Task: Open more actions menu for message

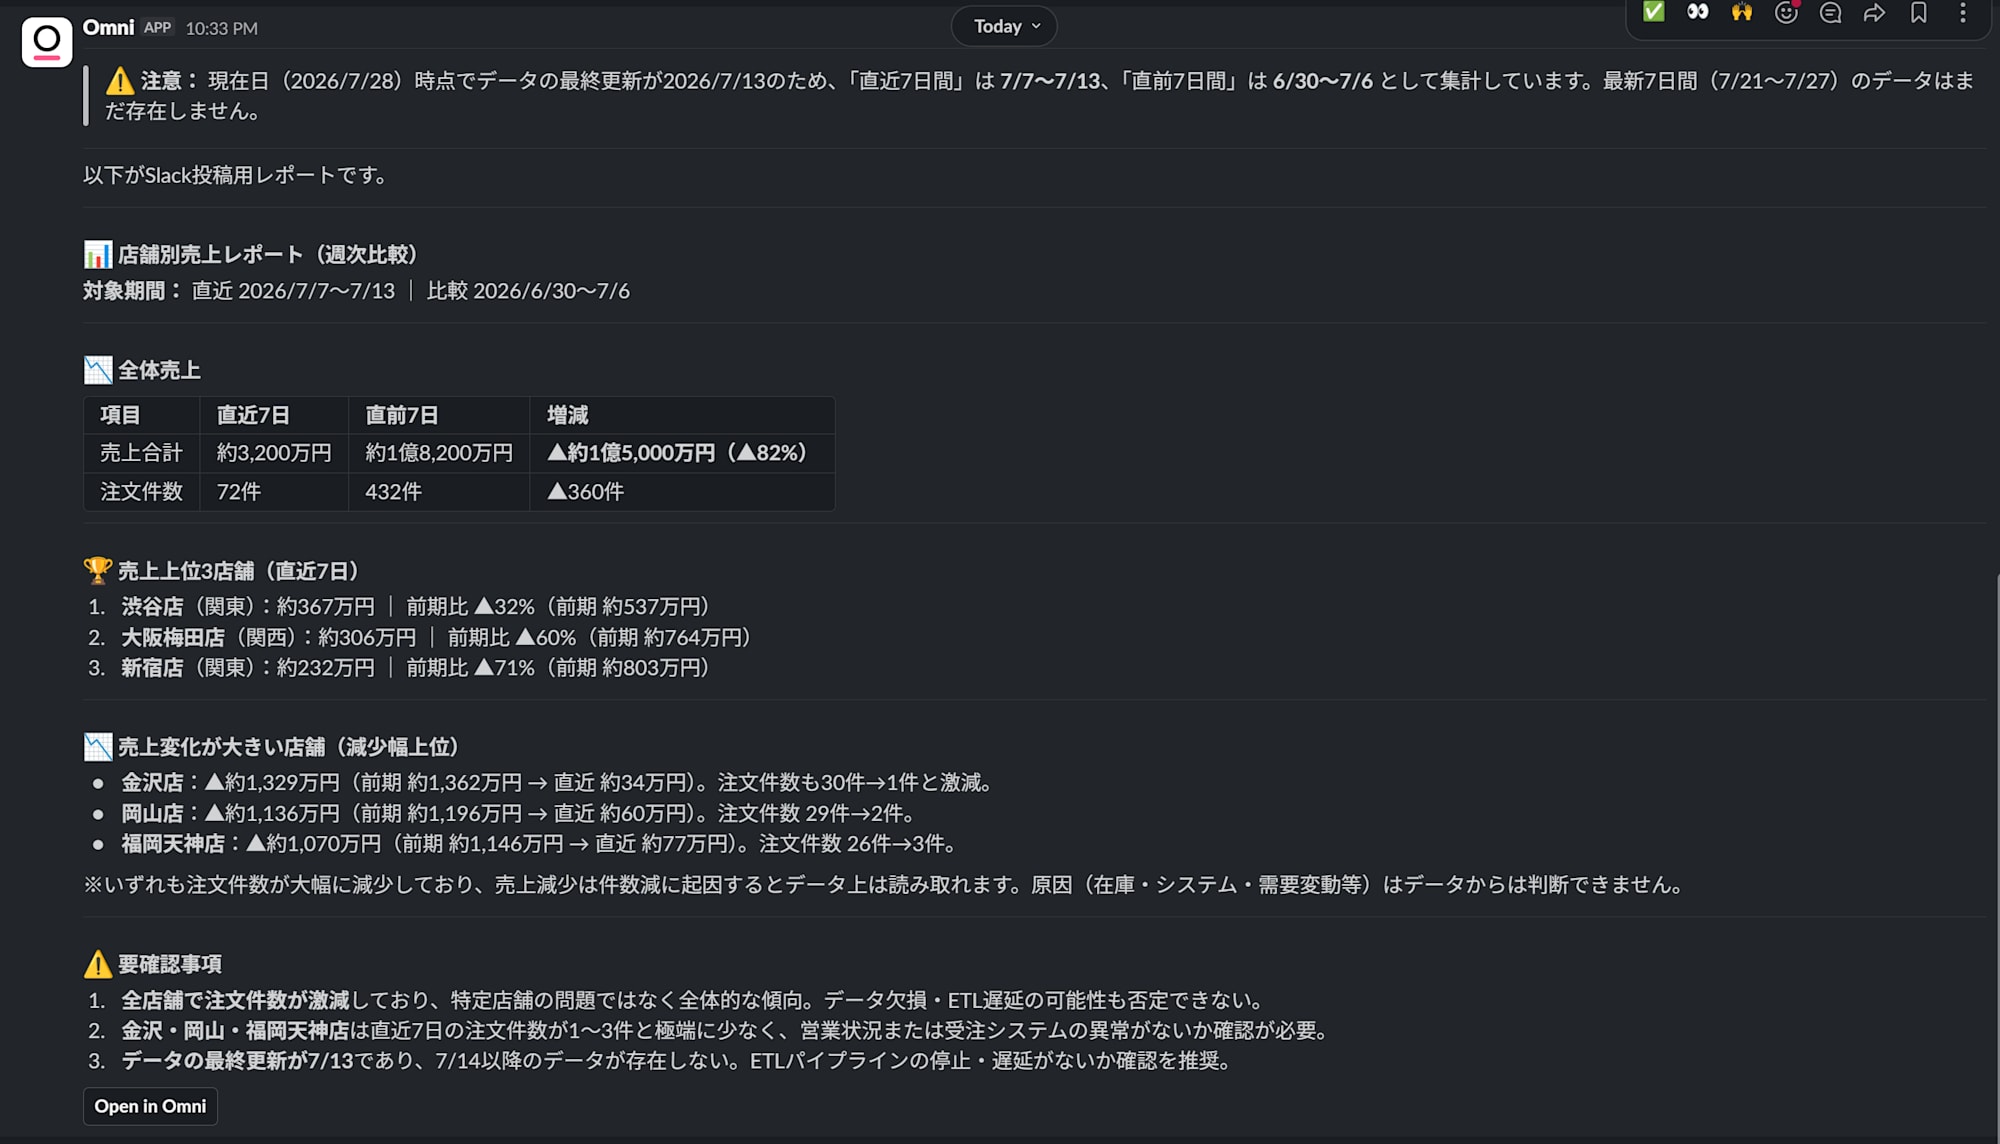Action: (1963, 12)
